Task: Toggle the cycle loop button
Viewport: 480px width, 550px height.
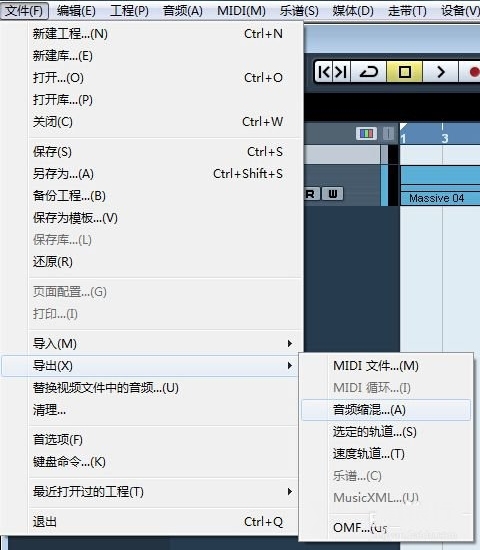Action: click(x=368, y=72)
